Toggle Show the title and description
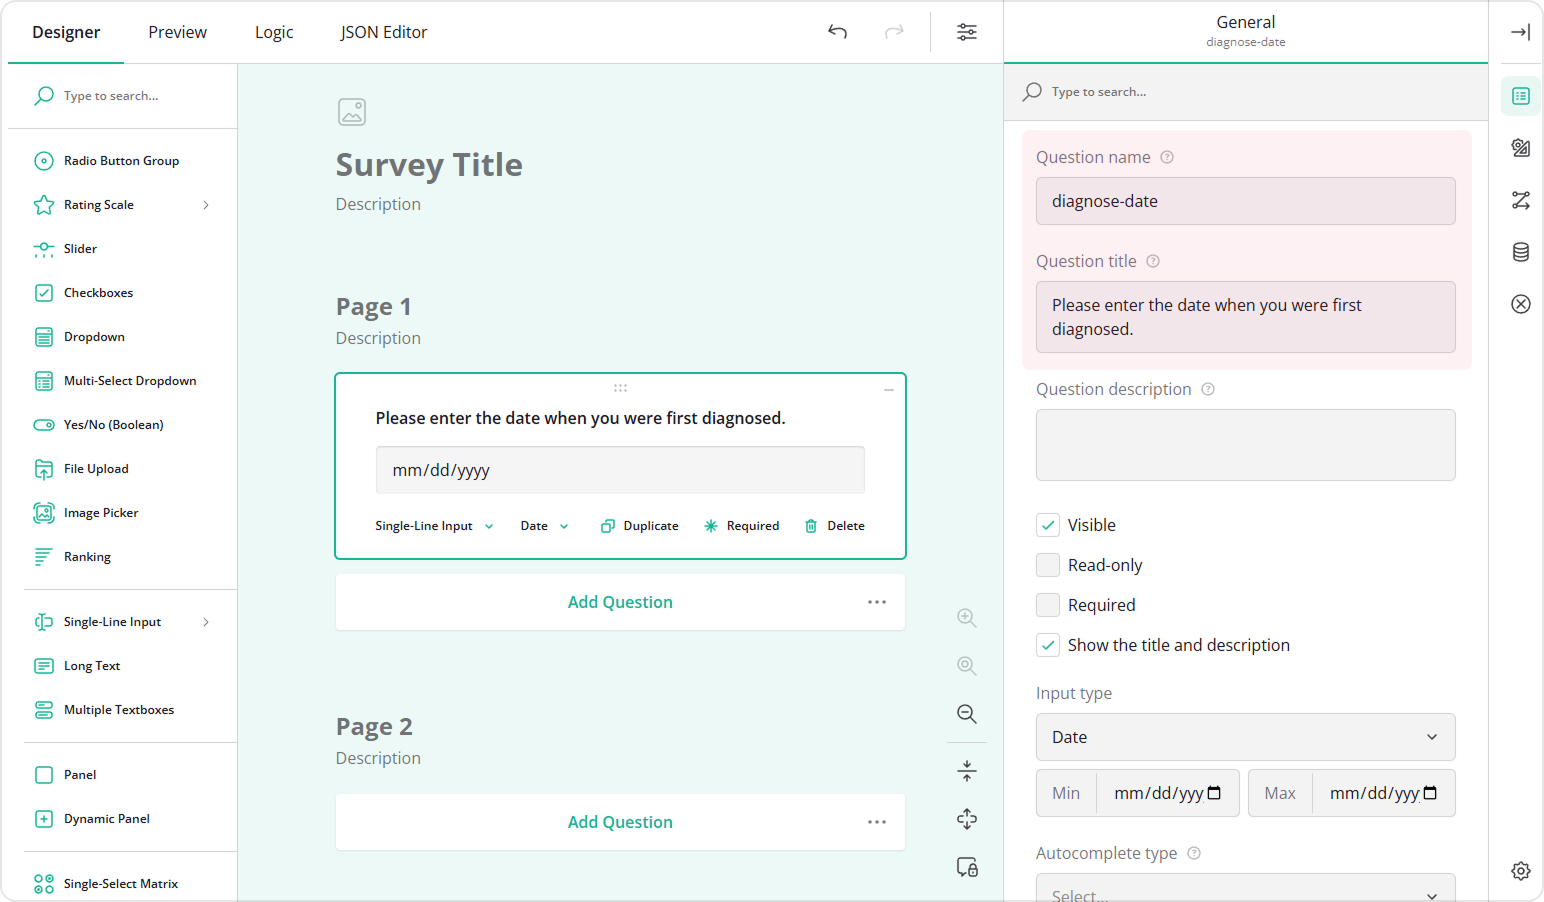Screen dimensions: 1544x902 pos(1048,645)
